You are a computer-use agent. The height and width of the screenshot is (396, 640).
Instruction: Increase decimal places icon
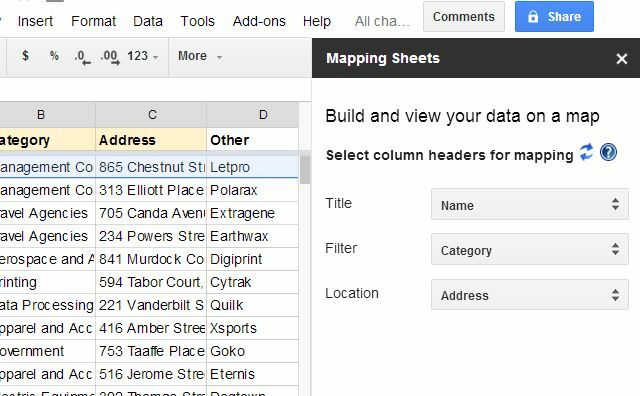110,56
